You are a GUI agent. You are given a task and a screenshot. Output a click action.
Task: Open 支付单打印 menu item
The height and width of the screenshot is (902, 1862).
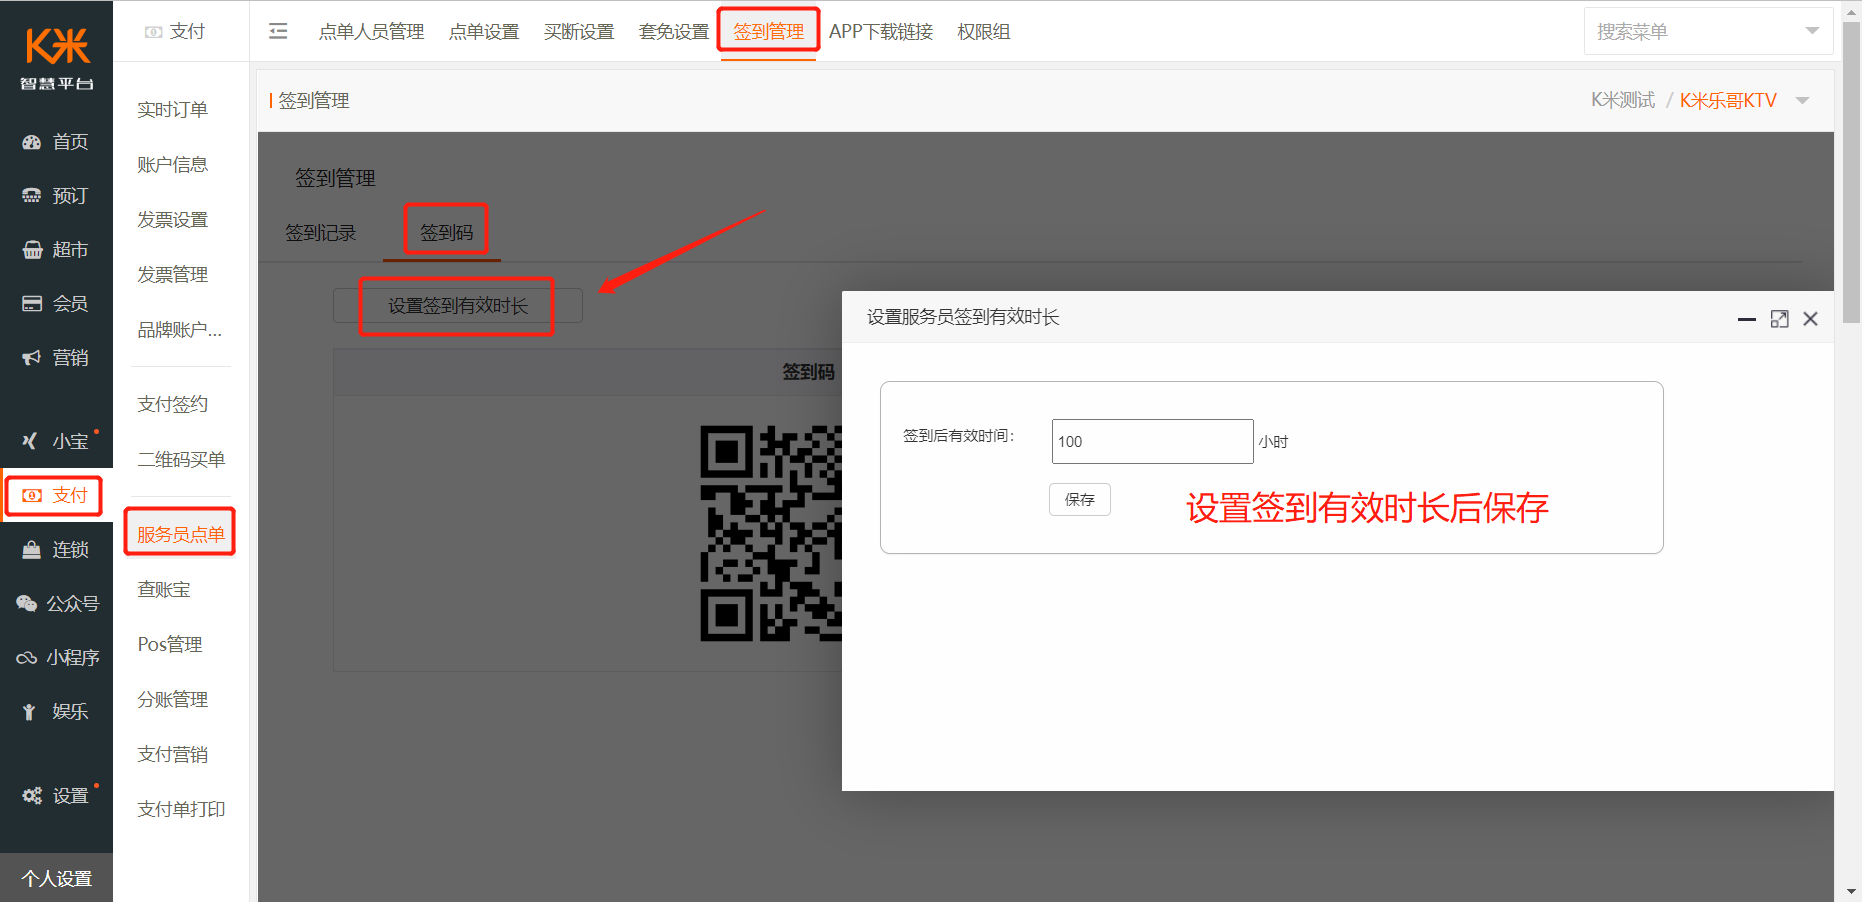pyautogui.click(x=181, y=810)
